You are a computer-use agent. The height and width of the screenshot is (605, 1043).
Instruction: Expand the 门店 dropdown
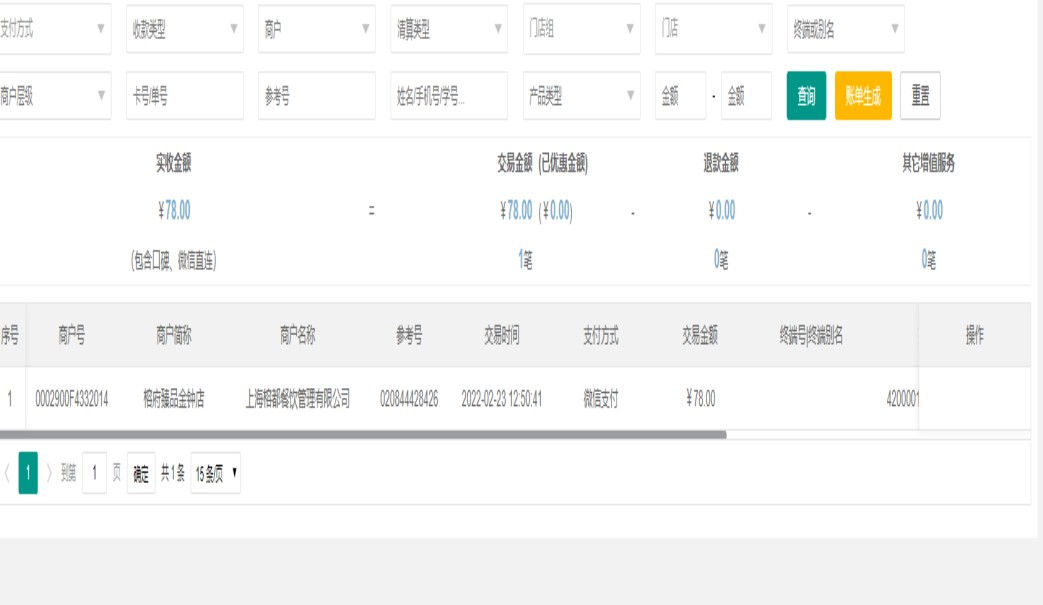click(x=713, y=29)
